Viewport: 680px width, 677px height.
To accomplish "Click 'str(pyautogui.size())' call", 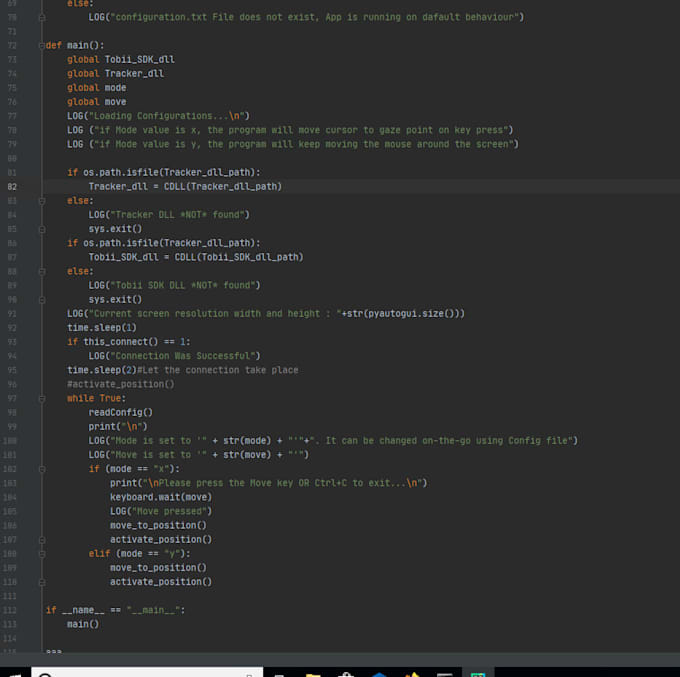I will tap(404, 314).
